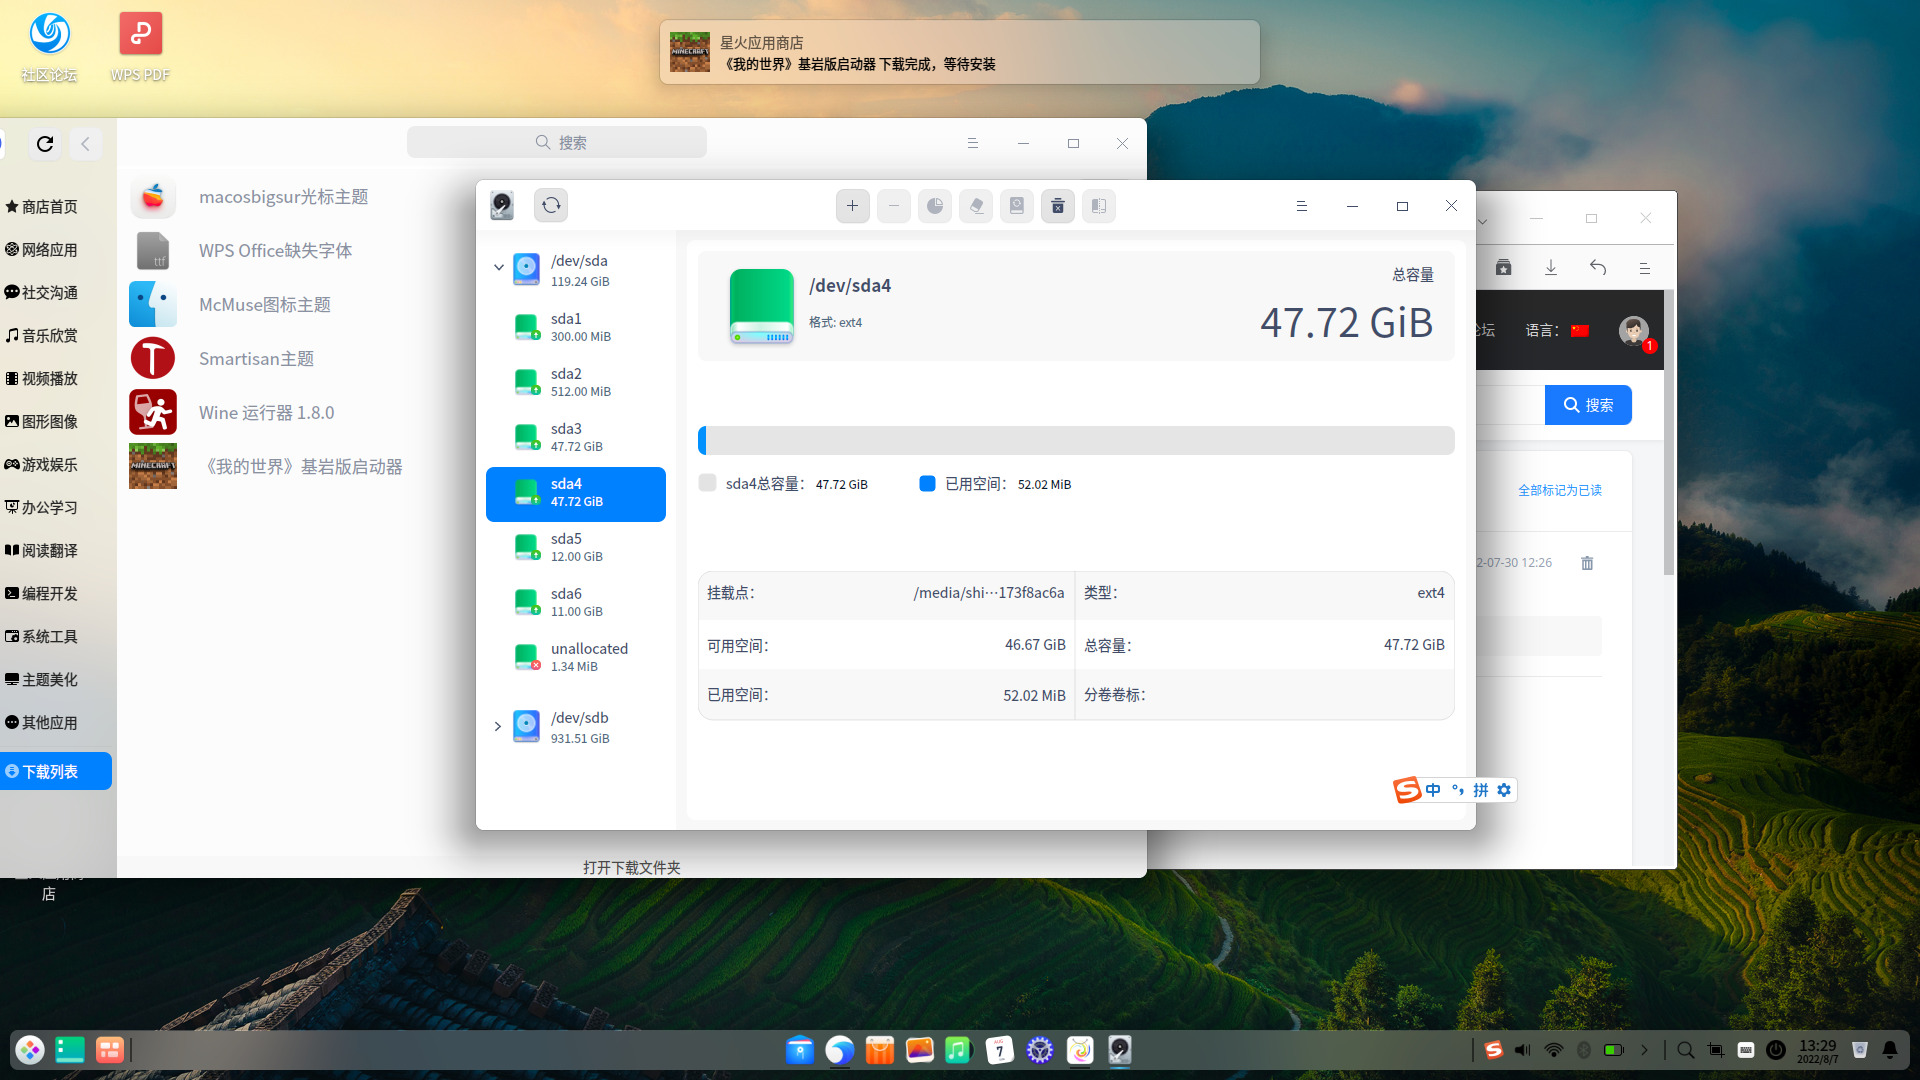Click the delete partition table trash icon

pos(1058,206)
